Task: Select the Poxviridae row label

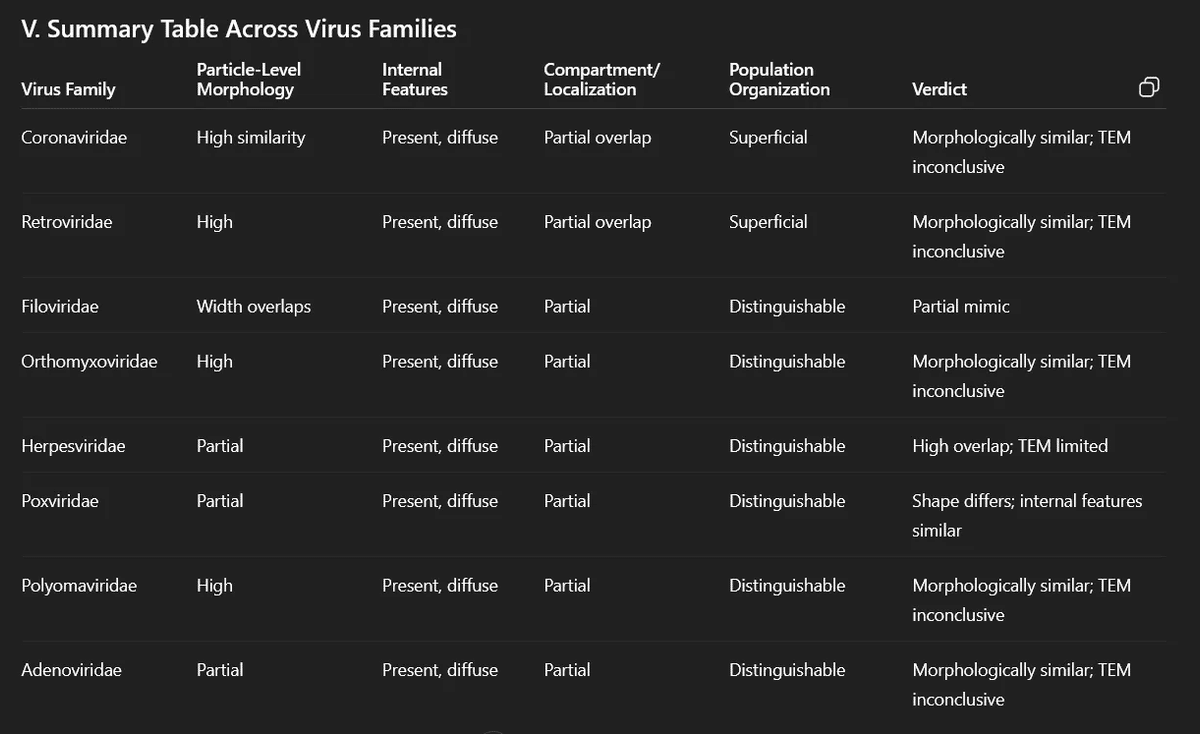Action: (60, 501)
